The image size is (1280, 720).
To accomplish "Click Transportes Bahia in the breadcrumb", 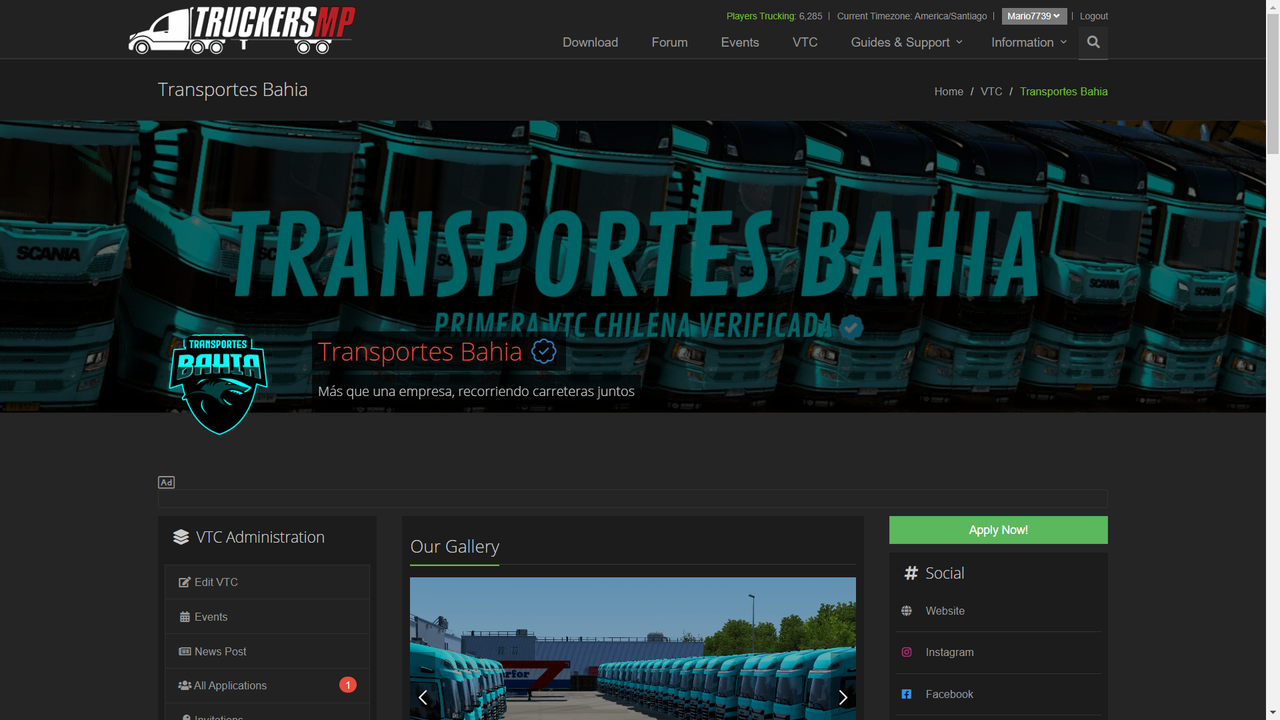I will 1064,91.
